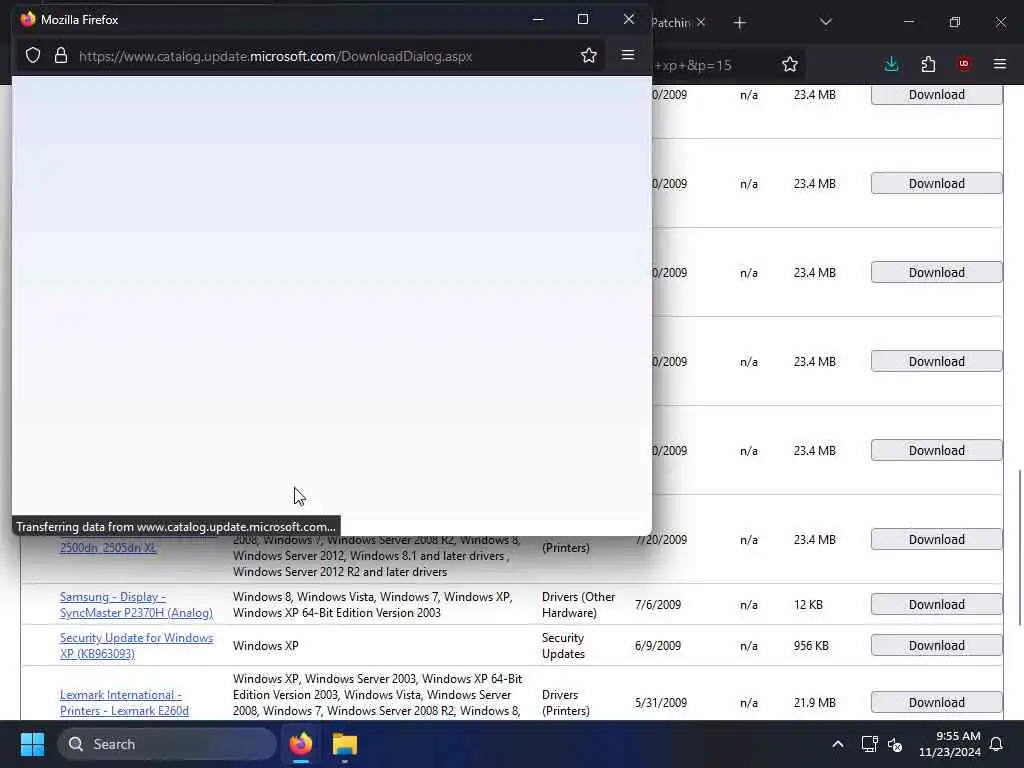Click the '5/31/2009' date cell
Screen dimensions: 1024x768
[660, 703]
